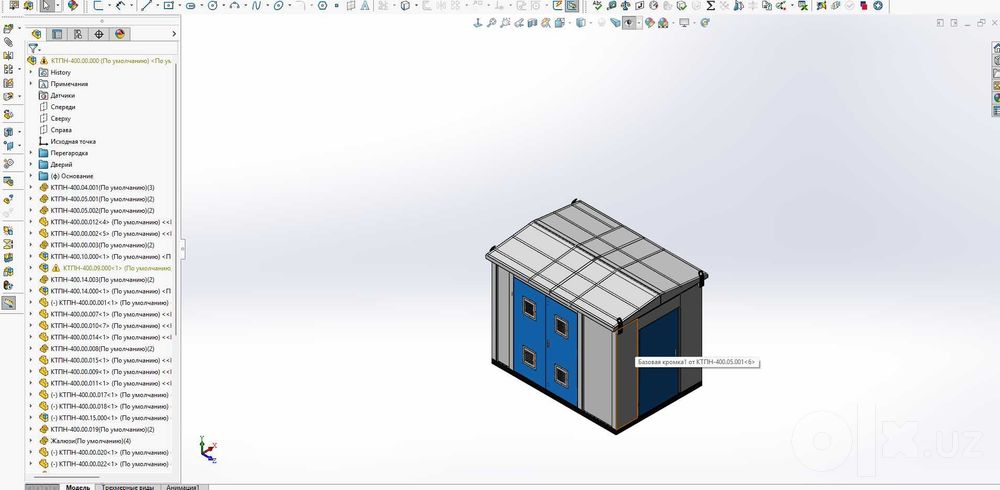1000x490 pixels.
Task: Expand the Примечания node
Action: [31, 84]
